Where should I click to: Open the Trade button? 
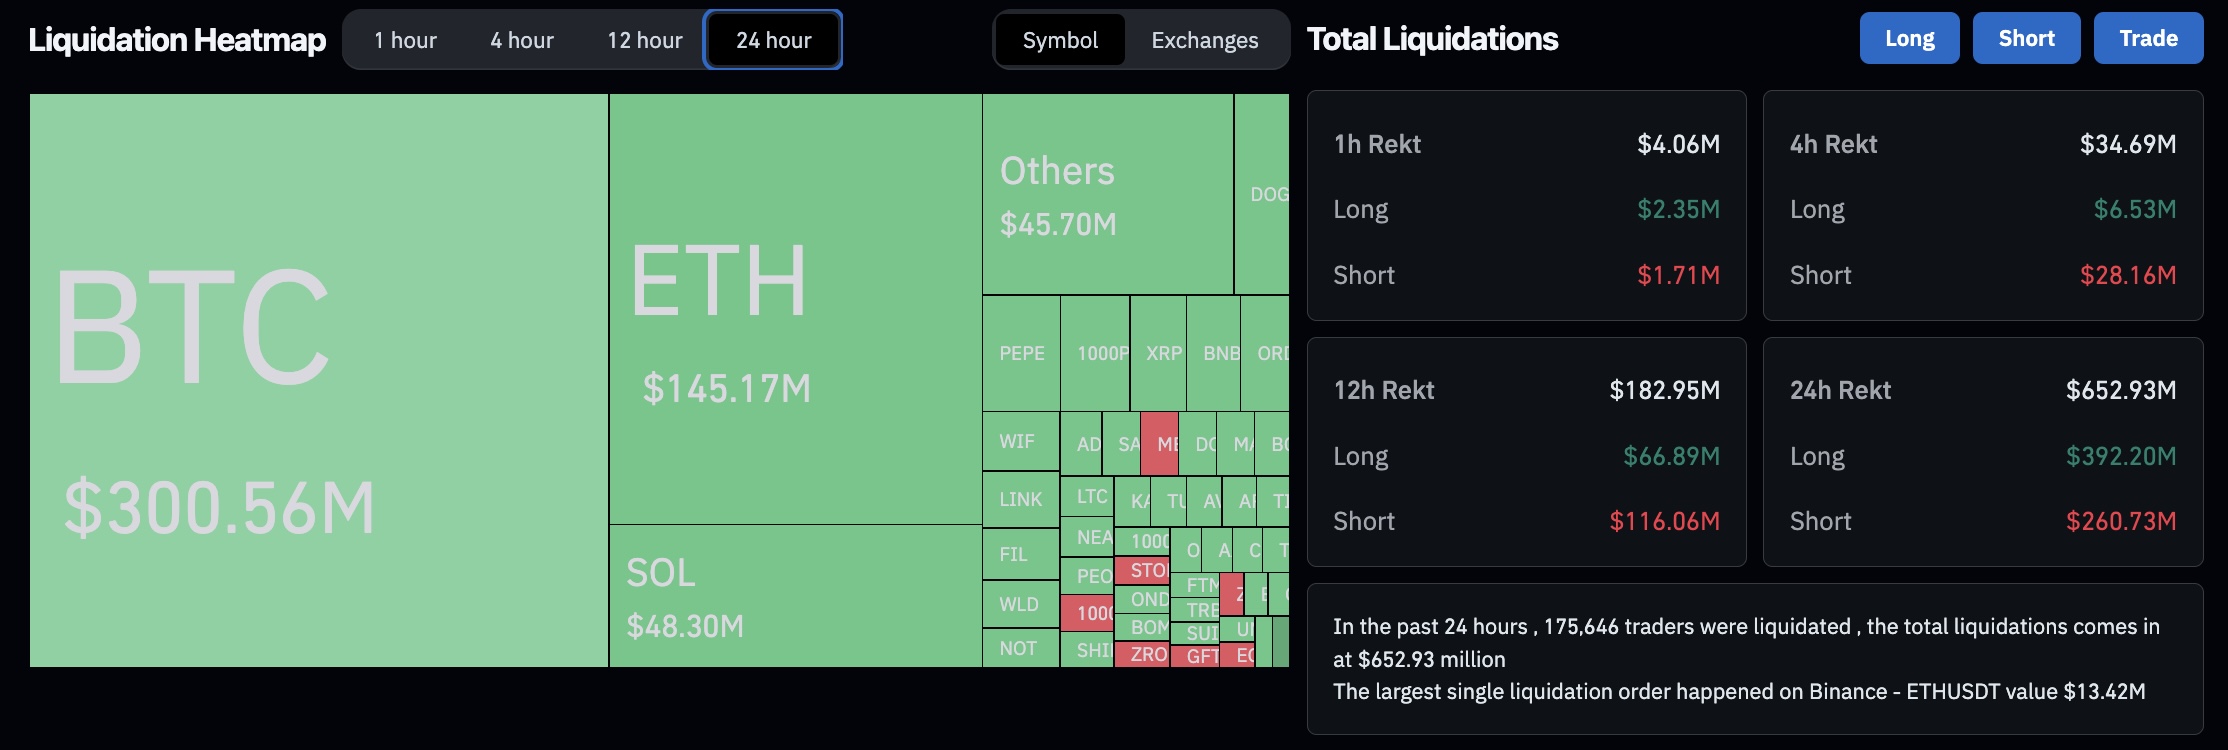click(2148, 38)
